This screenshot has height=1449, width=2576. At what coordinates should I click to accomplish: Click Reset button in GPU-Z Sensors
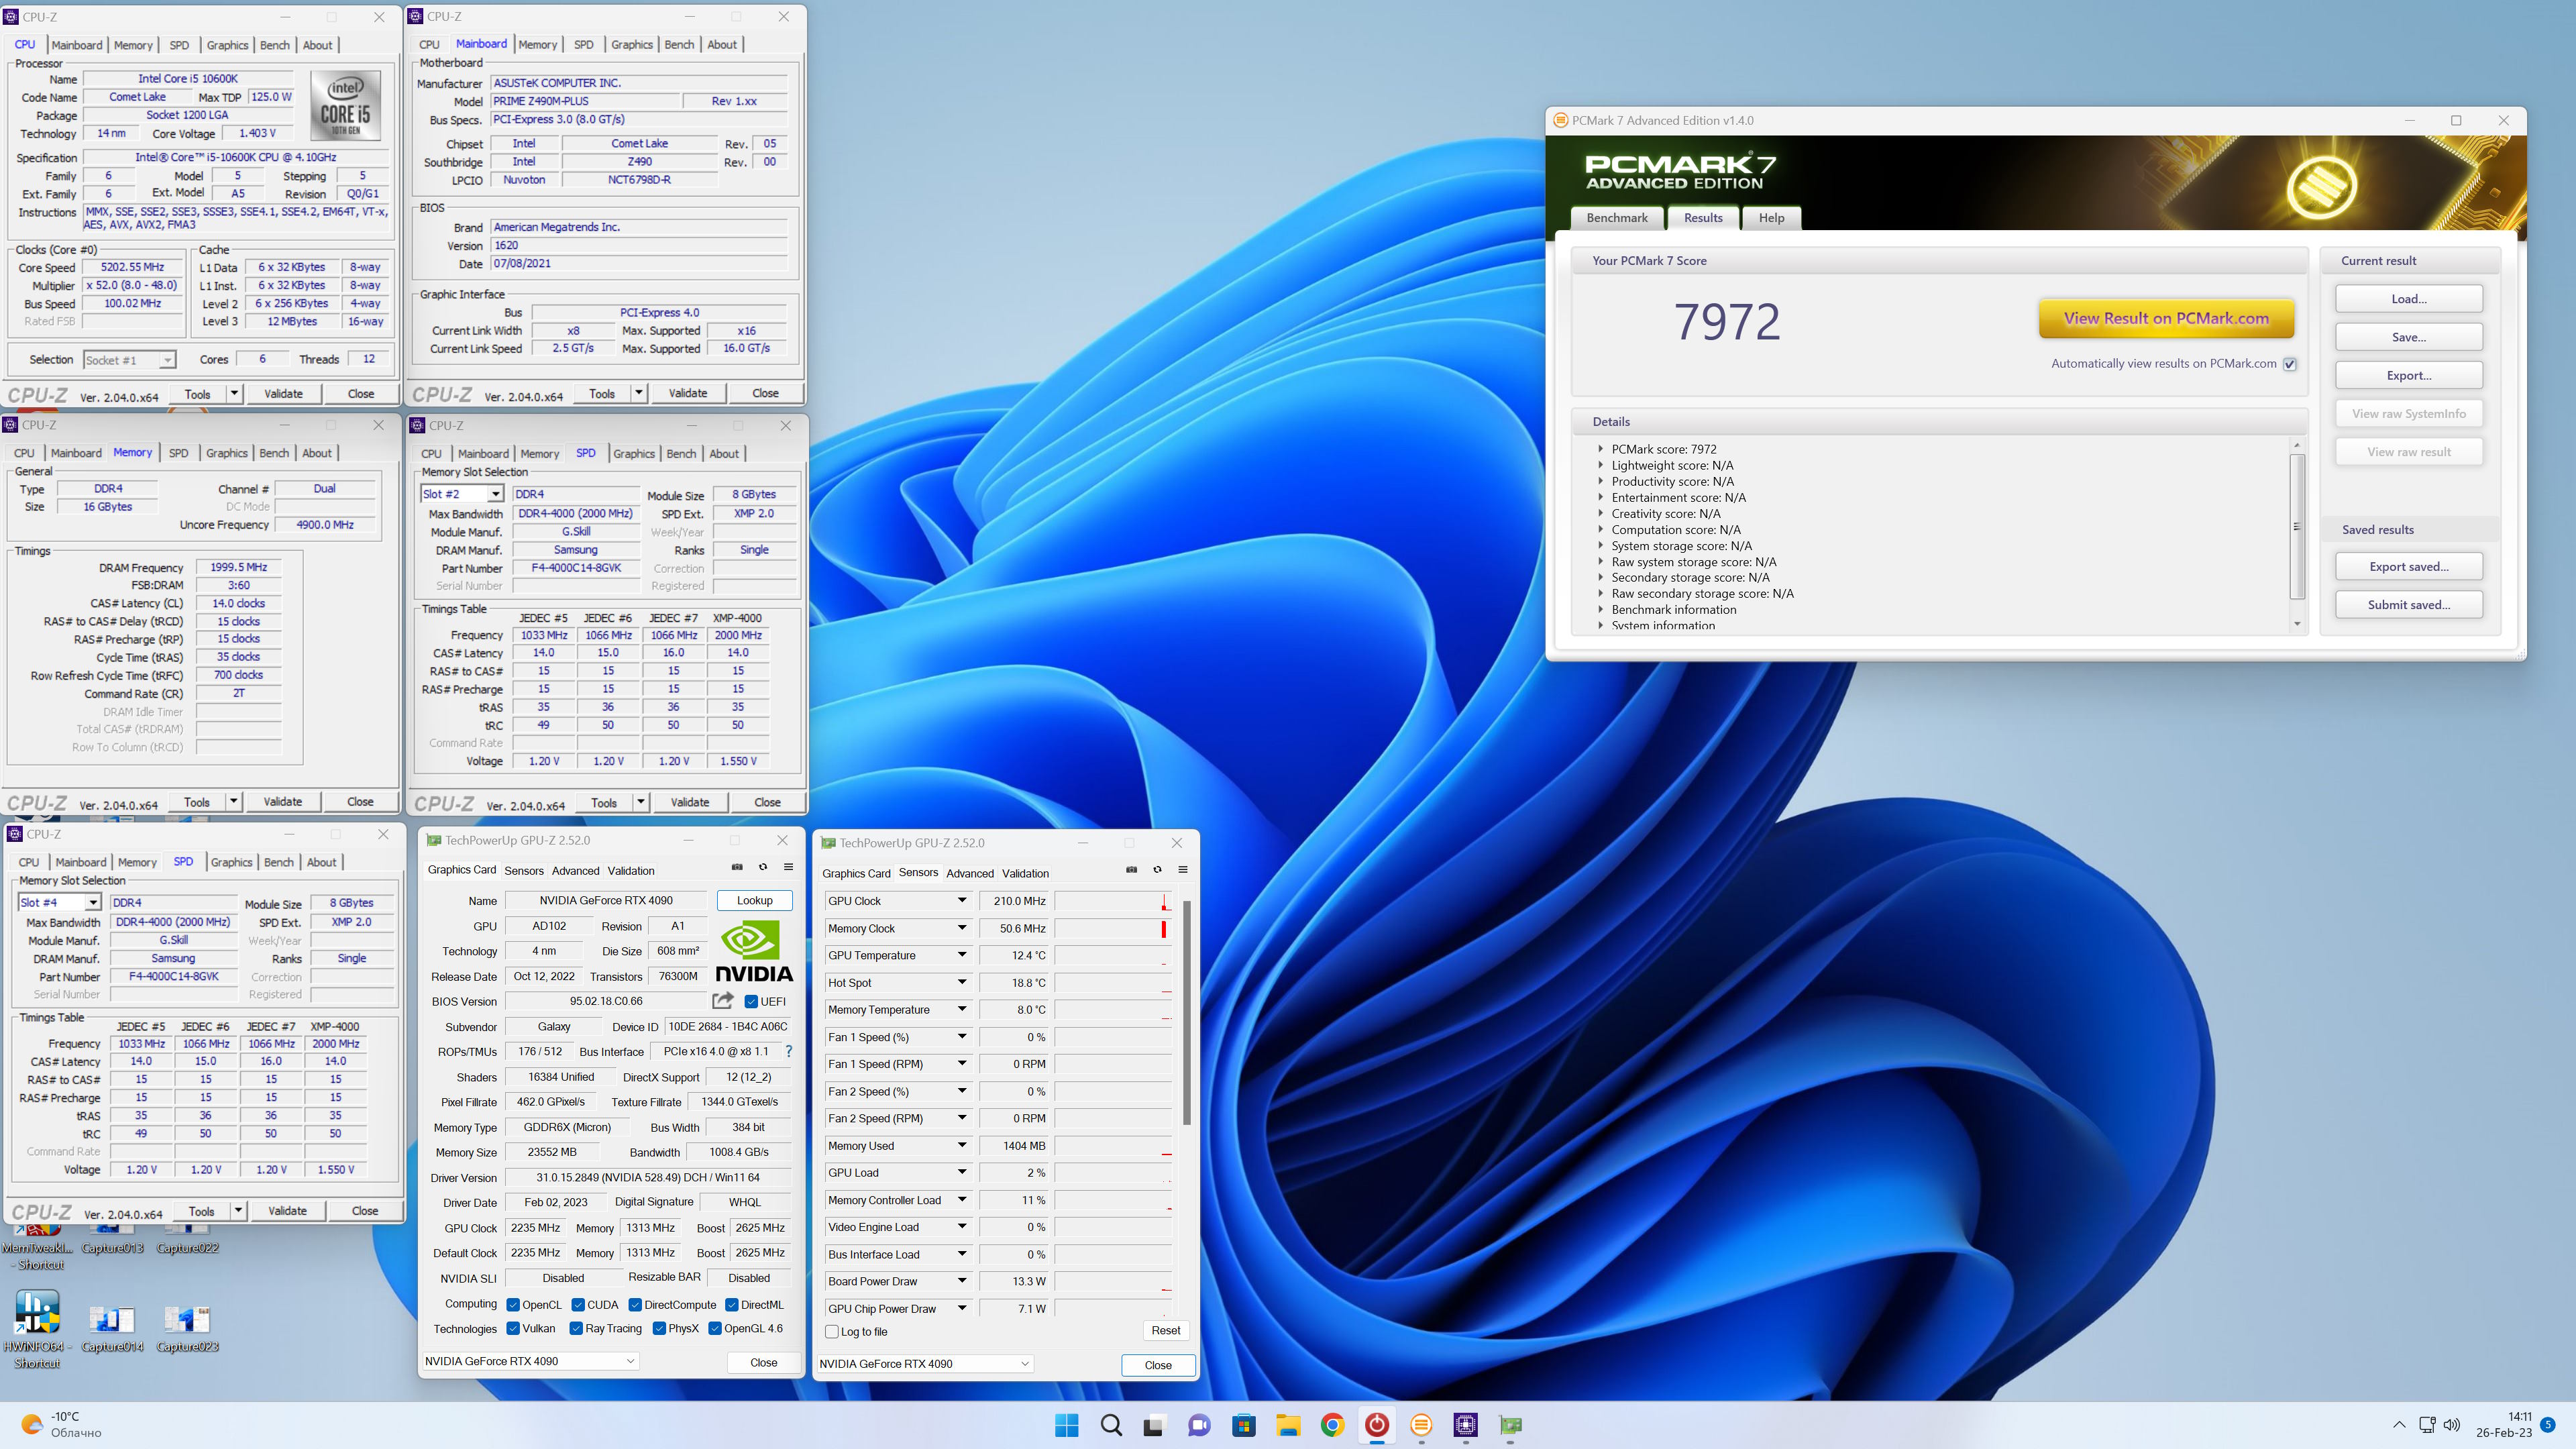pos(1165,1330)
